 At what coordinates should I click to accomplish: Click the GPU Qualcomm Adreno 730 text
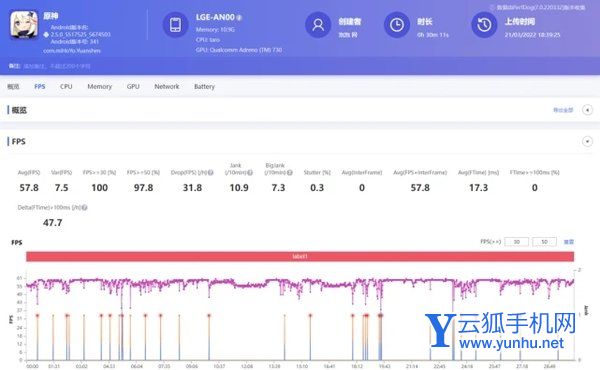point(239,50)
